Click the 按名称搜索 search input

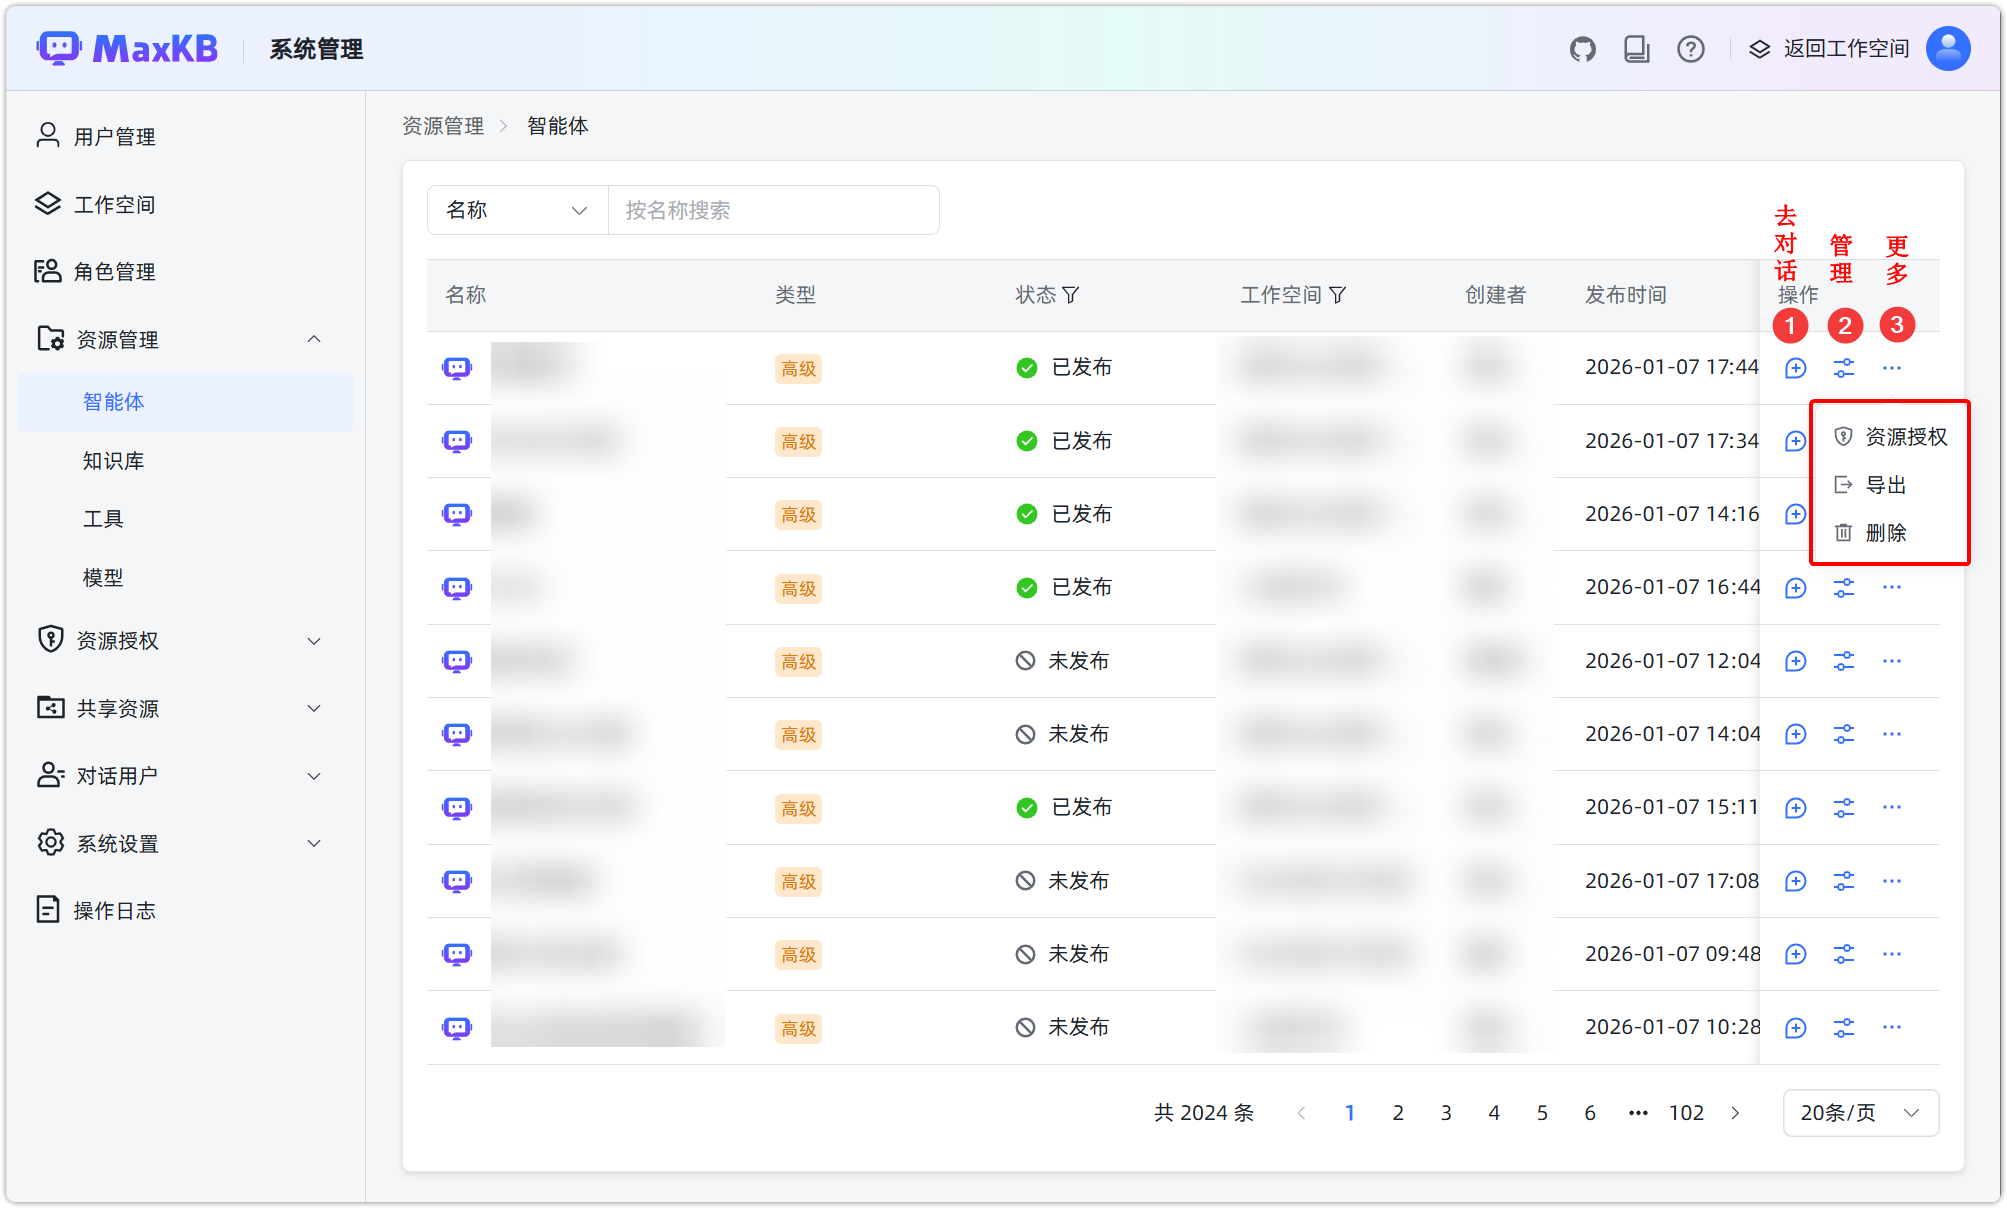773,210
